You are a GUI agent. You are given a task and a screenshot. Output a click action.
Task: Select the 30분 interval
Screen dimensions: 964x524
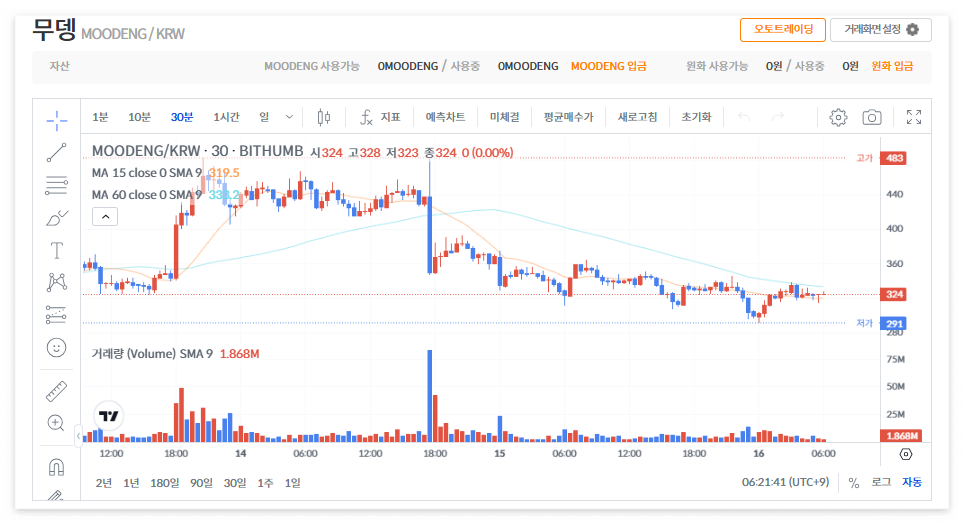tap(182, 117)
